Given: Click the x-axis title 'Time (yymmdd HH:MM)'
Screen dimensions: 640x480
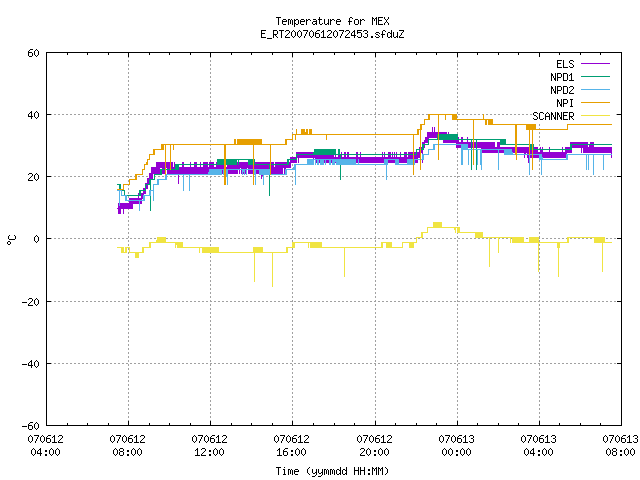Looking at the screenshot, I should 332,471.
